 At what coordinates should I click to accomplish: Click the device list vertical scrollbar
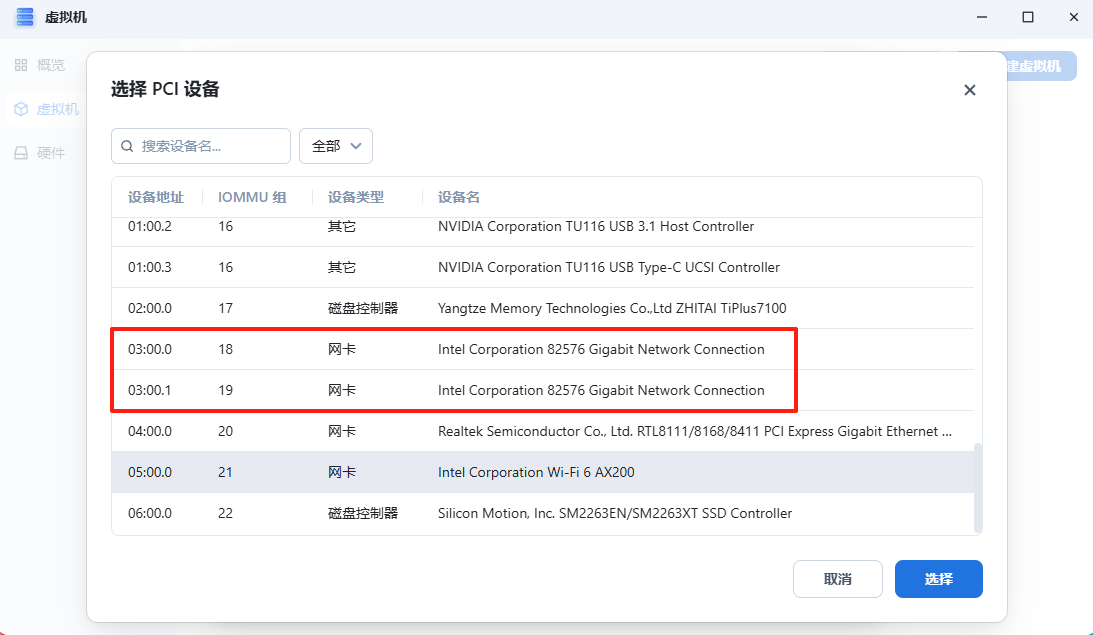pos(978,488)
